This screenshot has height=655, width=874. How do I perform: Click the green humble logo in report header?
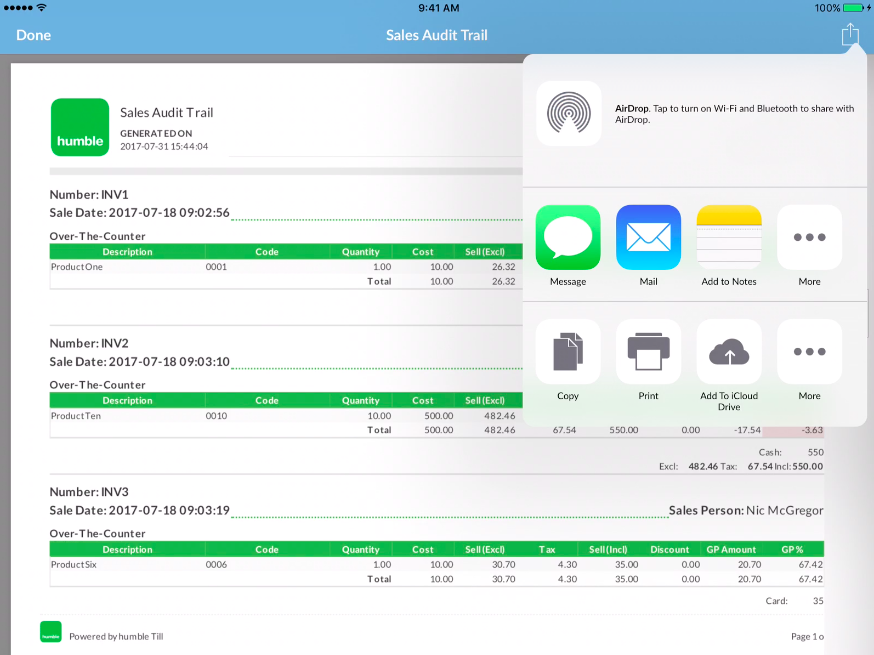click(80, 127)
